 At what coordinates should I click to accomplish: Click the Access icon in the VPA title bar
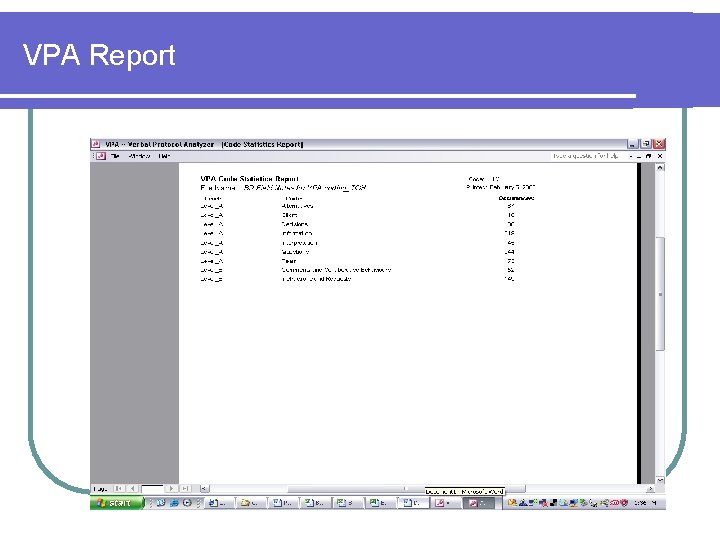click(96, 144)
